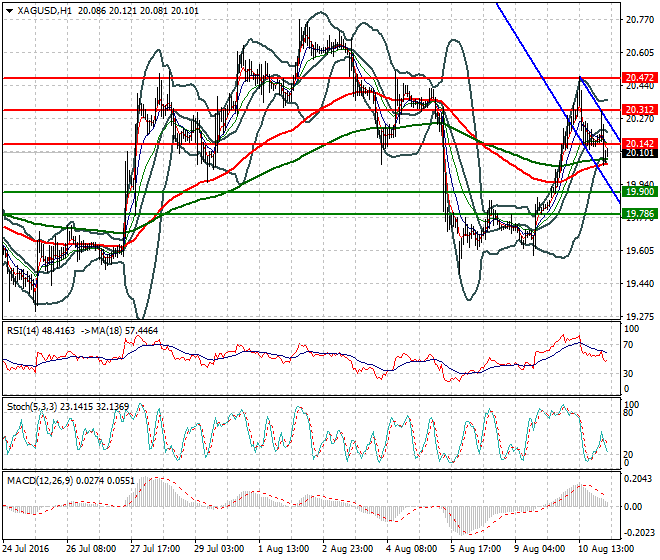The image size is (660, 560).
Task: Click the MACD scale value 0.2043
Action: coord(639,479)
